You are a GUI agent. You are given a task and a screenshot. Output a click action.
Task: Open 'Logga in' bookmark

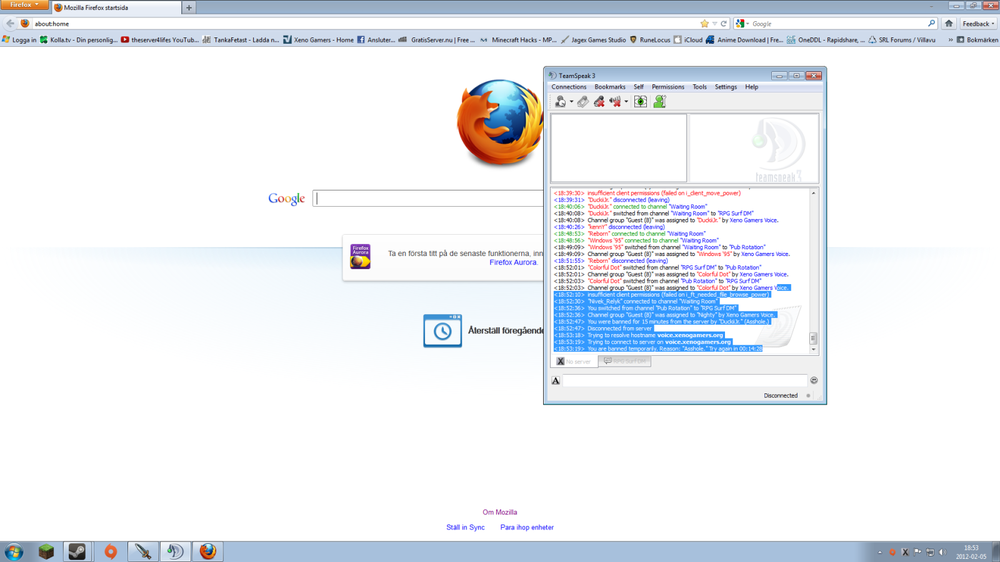(x=19, y=40)
